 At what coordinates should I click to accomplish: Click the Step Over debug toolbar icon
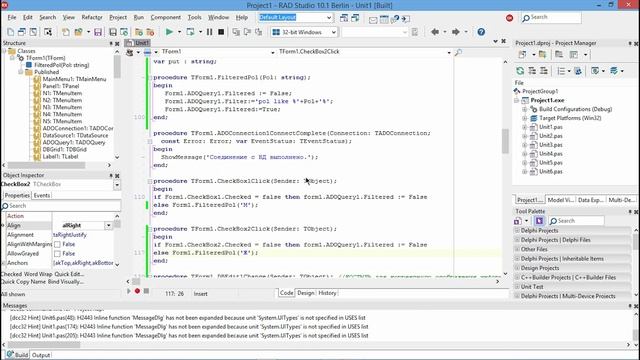click(247, 32)
